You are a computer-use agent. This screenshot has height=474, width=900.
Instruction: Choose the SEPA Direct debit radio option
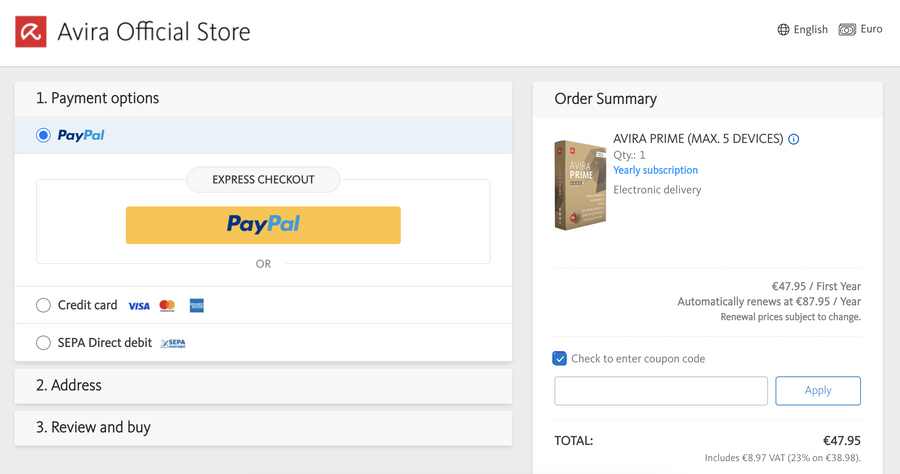click(x=43, y=343)
